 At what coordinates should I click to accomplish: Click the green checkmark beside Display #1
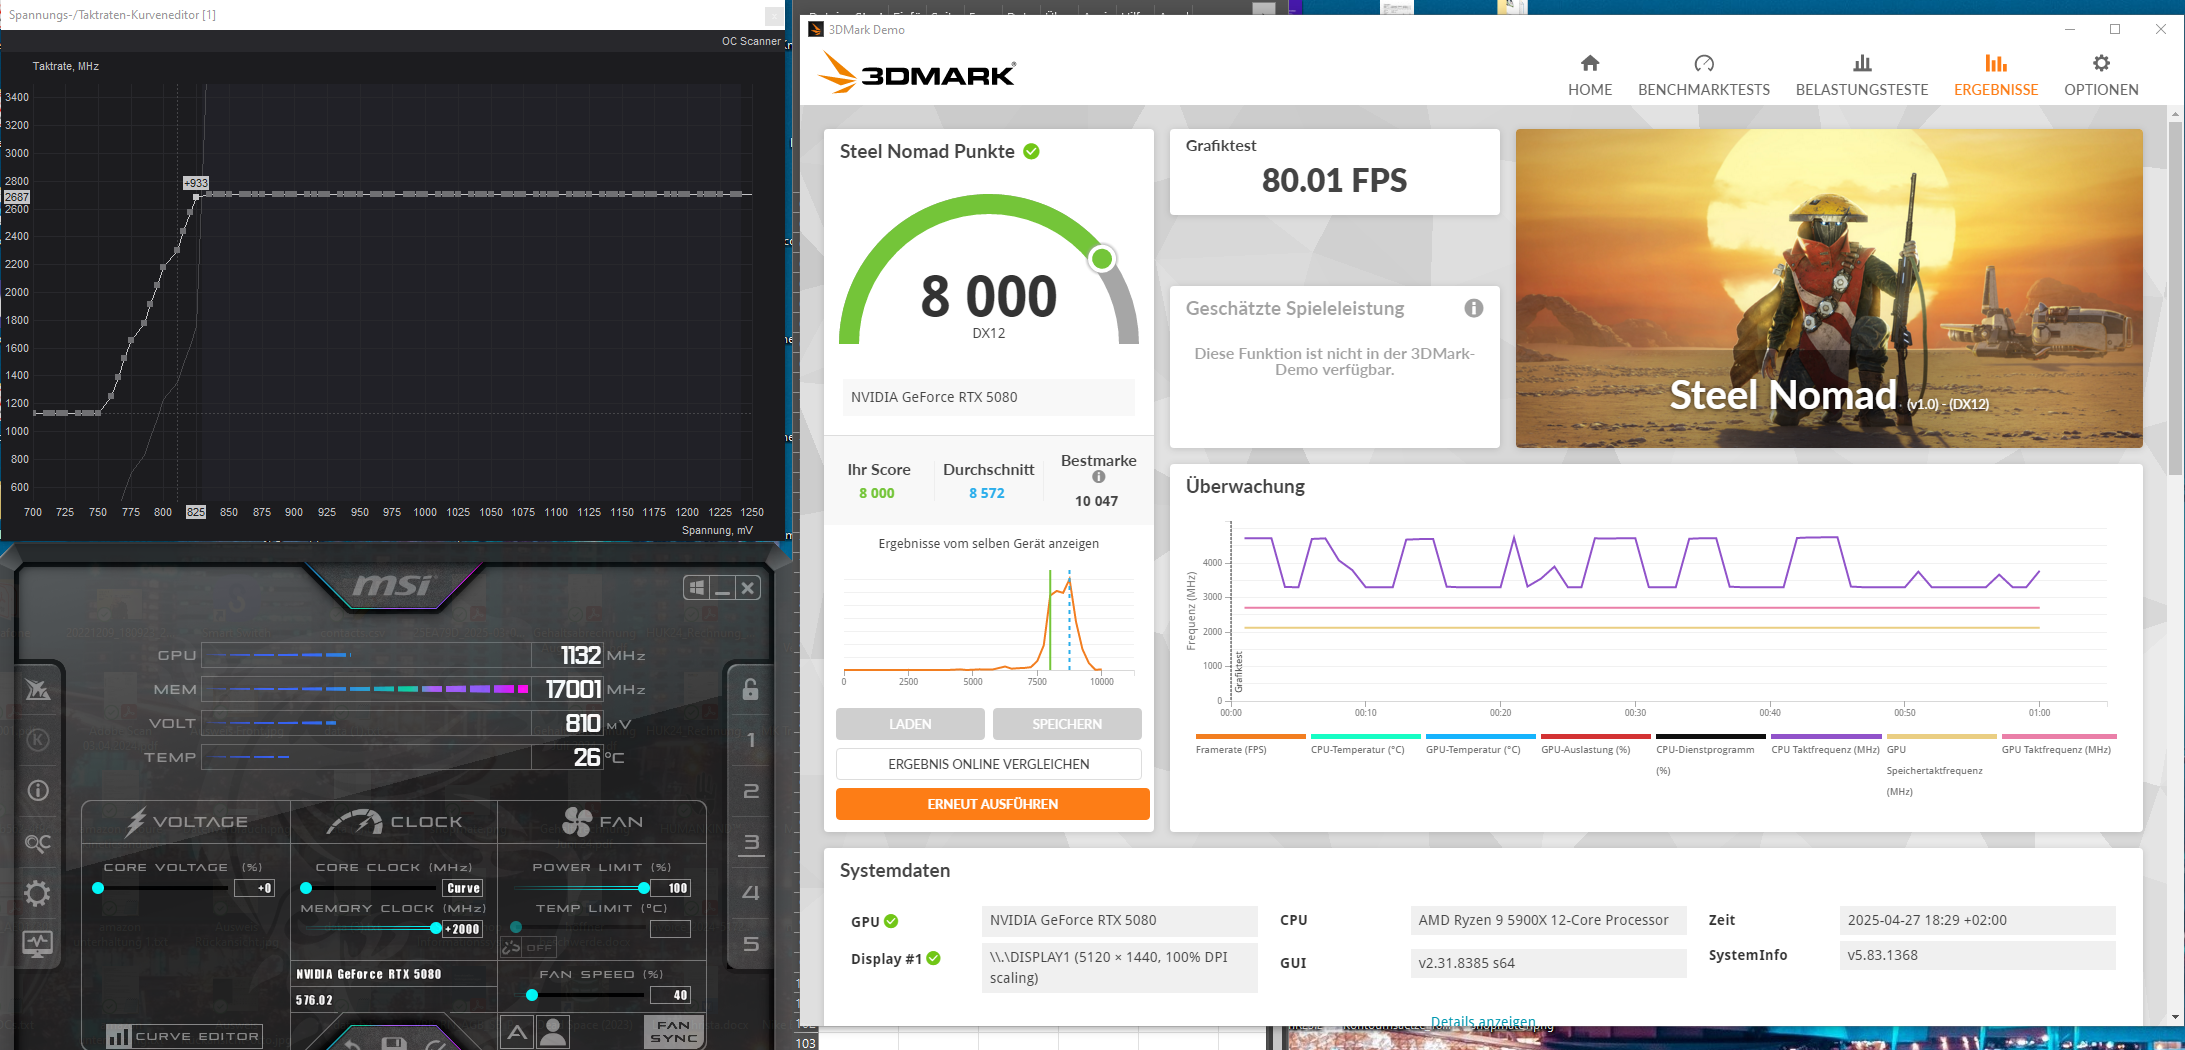934,958
